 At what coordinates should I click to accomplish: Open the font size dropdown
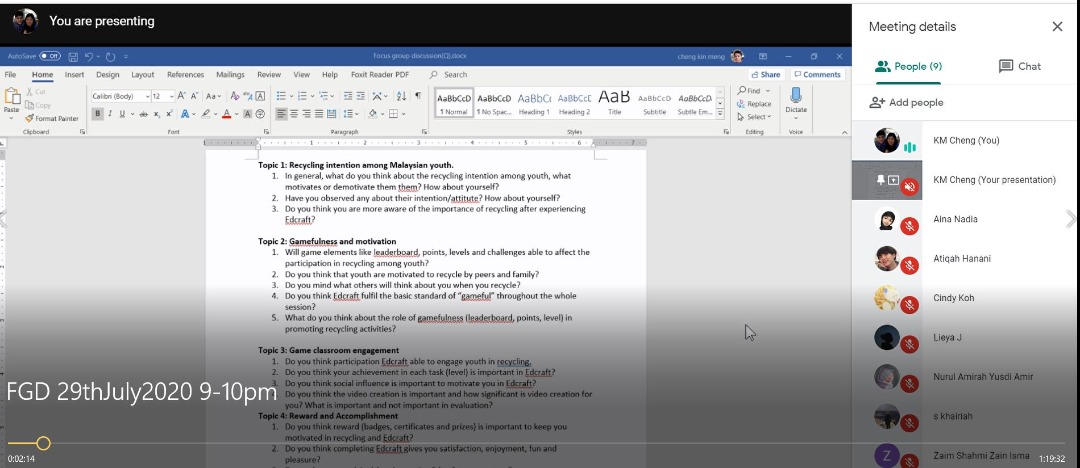[x=170, y=96]
